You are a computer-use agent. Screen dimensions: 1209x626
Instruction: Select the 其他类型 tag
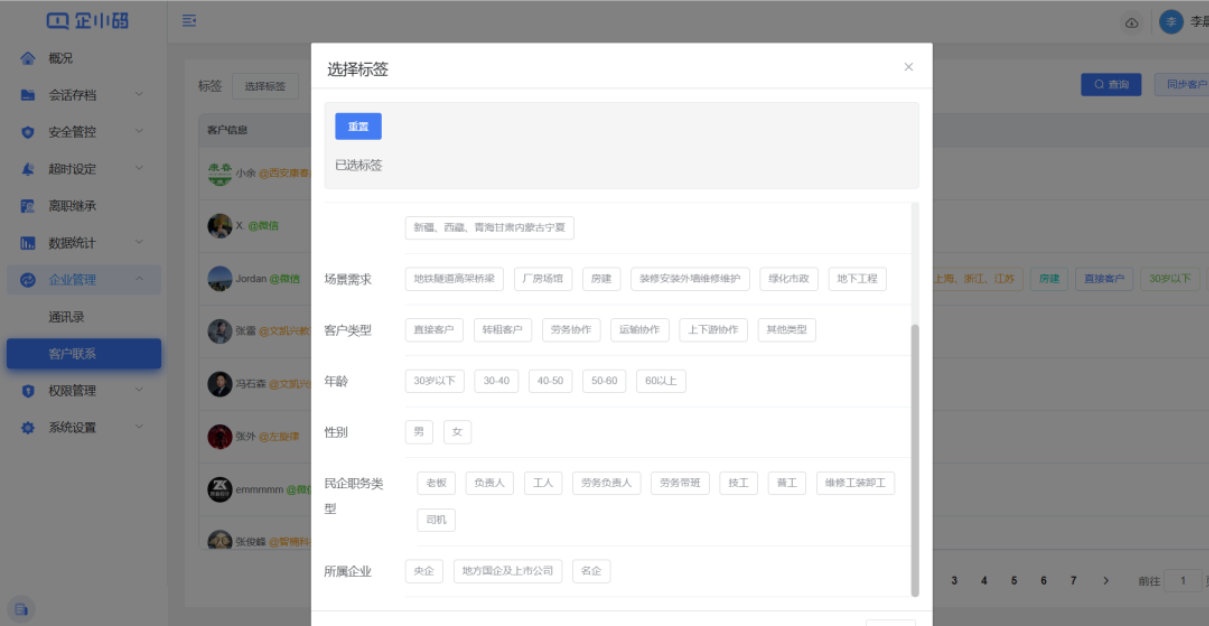pyautogui.click(x=787, y=330)
